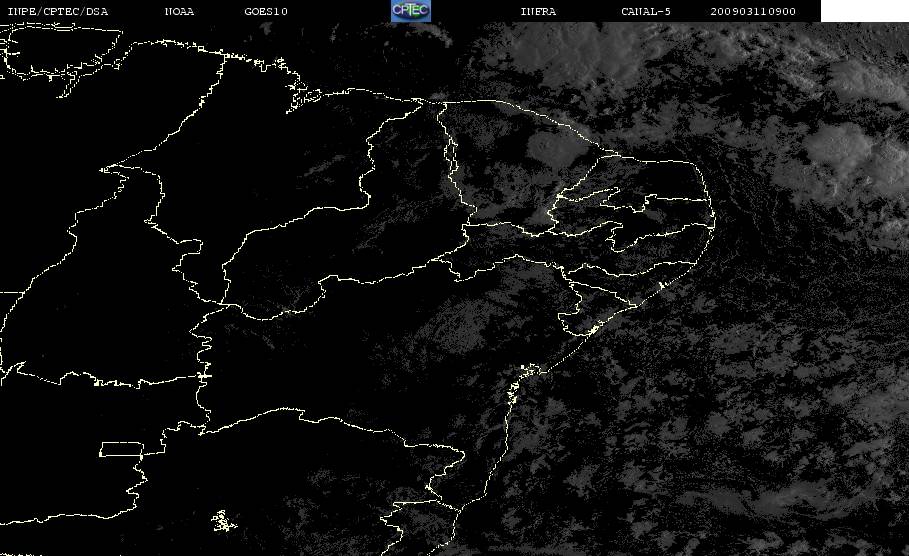Select the INPE/CPTEC/DSA header label

[x=58, y=12]
